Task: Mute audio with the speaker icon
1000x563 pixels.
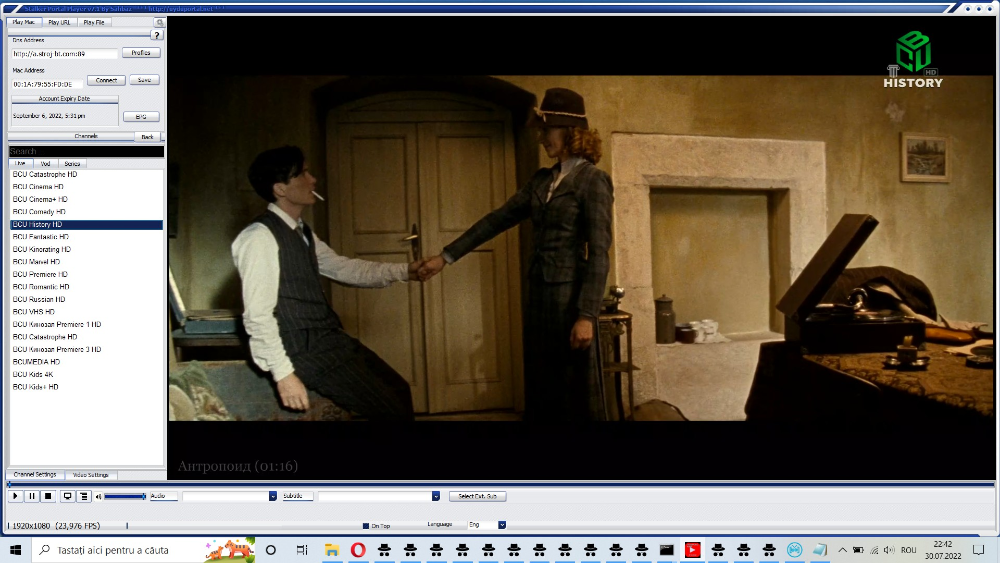Action: pyautogui.click(x=98, y=497)
